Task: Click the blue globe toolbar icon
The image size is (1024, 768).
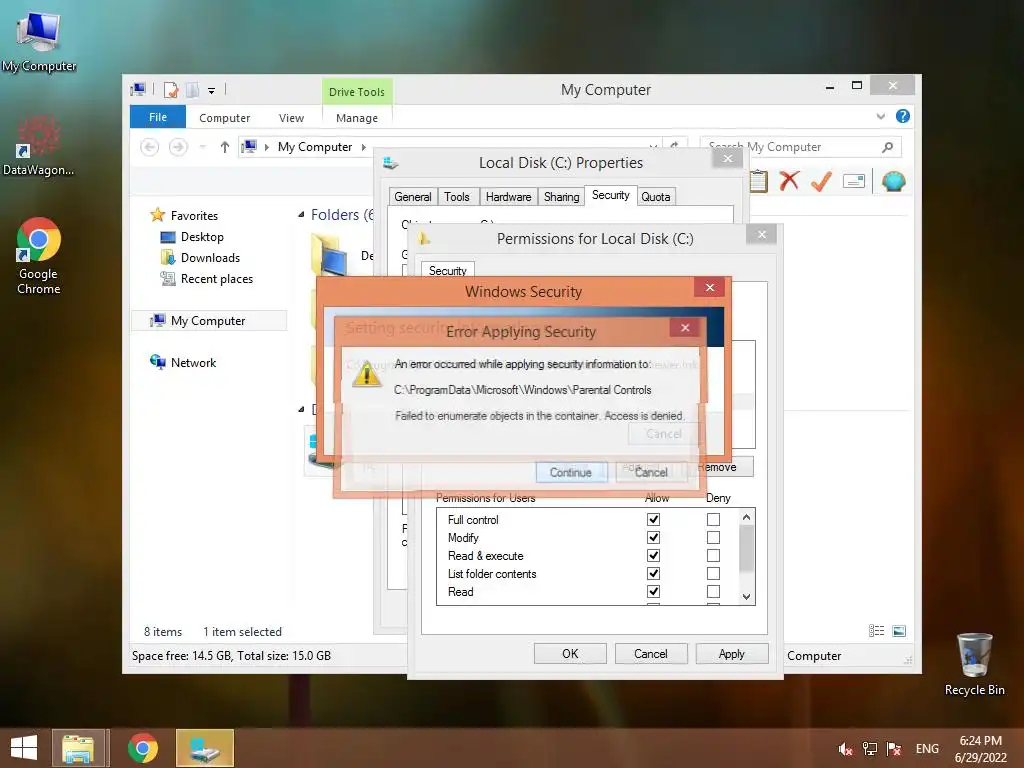Action: [893, 181]
